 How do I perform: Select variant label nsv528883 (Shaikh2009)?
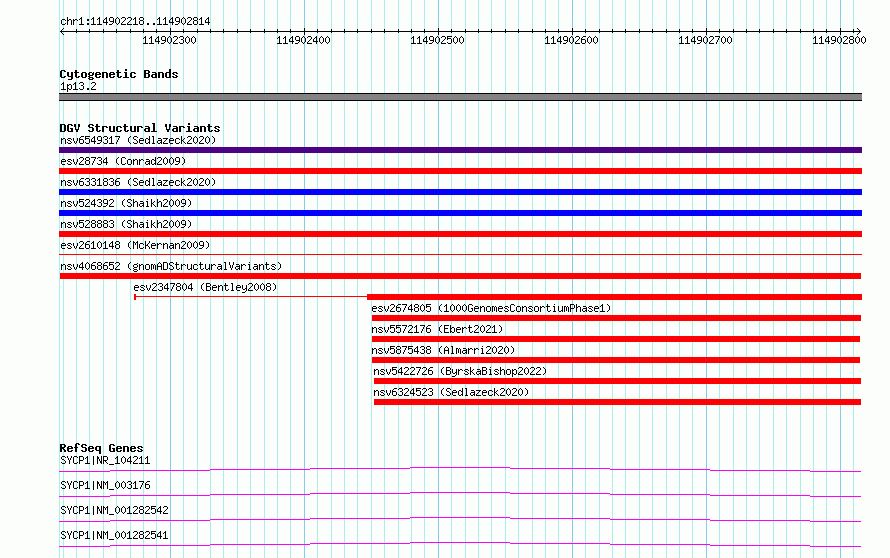(x=126, y=224)
